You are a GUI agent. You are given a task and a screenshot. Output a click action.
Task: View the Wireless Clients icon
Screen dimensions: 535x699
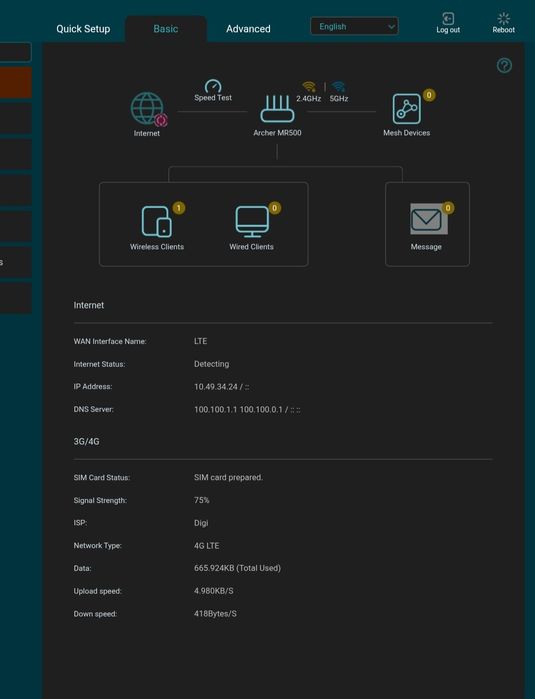[156, 221]
